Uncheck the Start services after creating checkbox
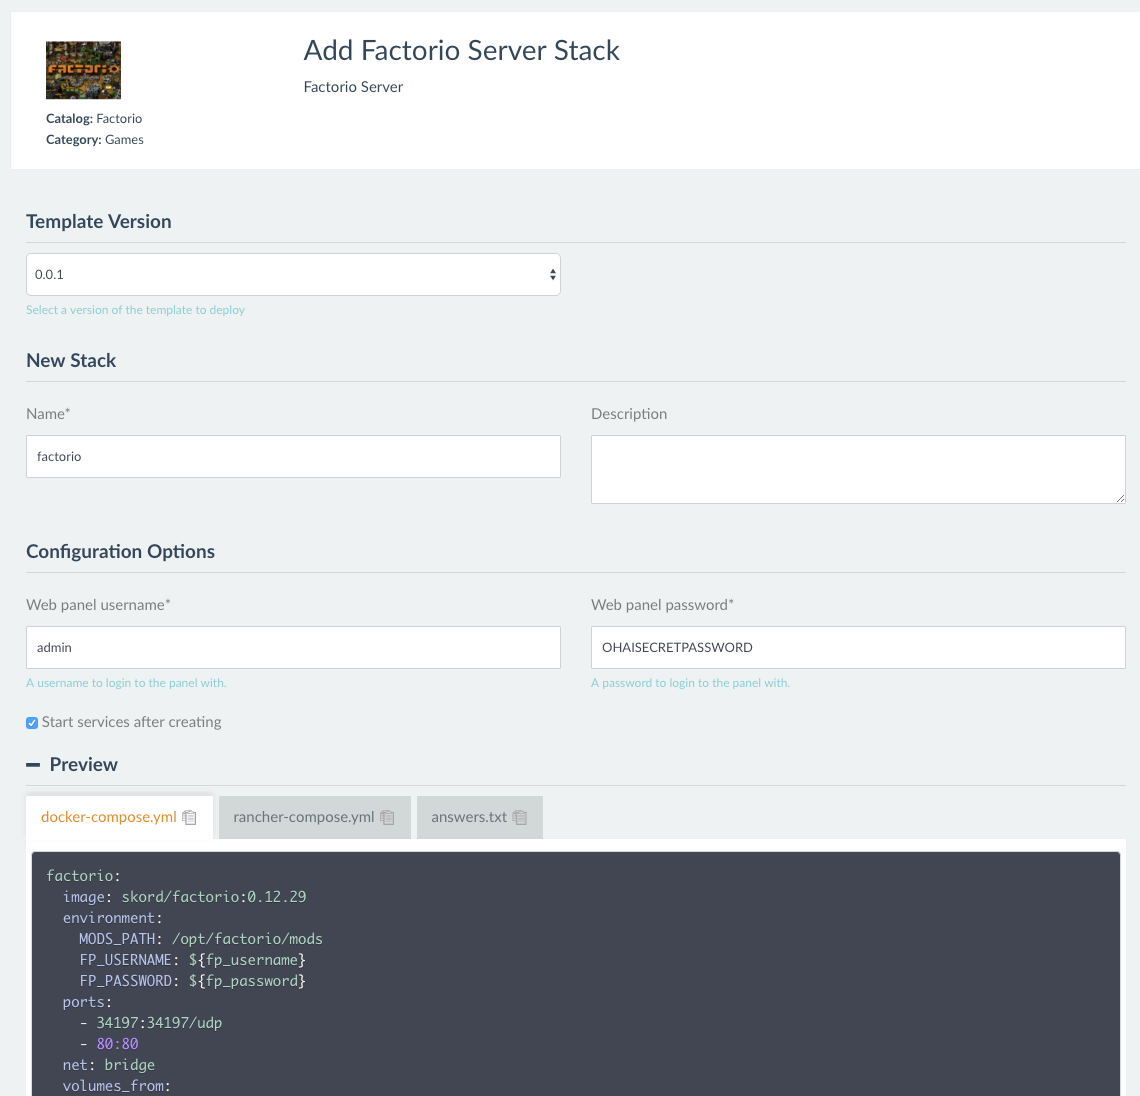The height and width of the screenshot is (1096, 1140). pyautogui.click(x=32, y=723)
